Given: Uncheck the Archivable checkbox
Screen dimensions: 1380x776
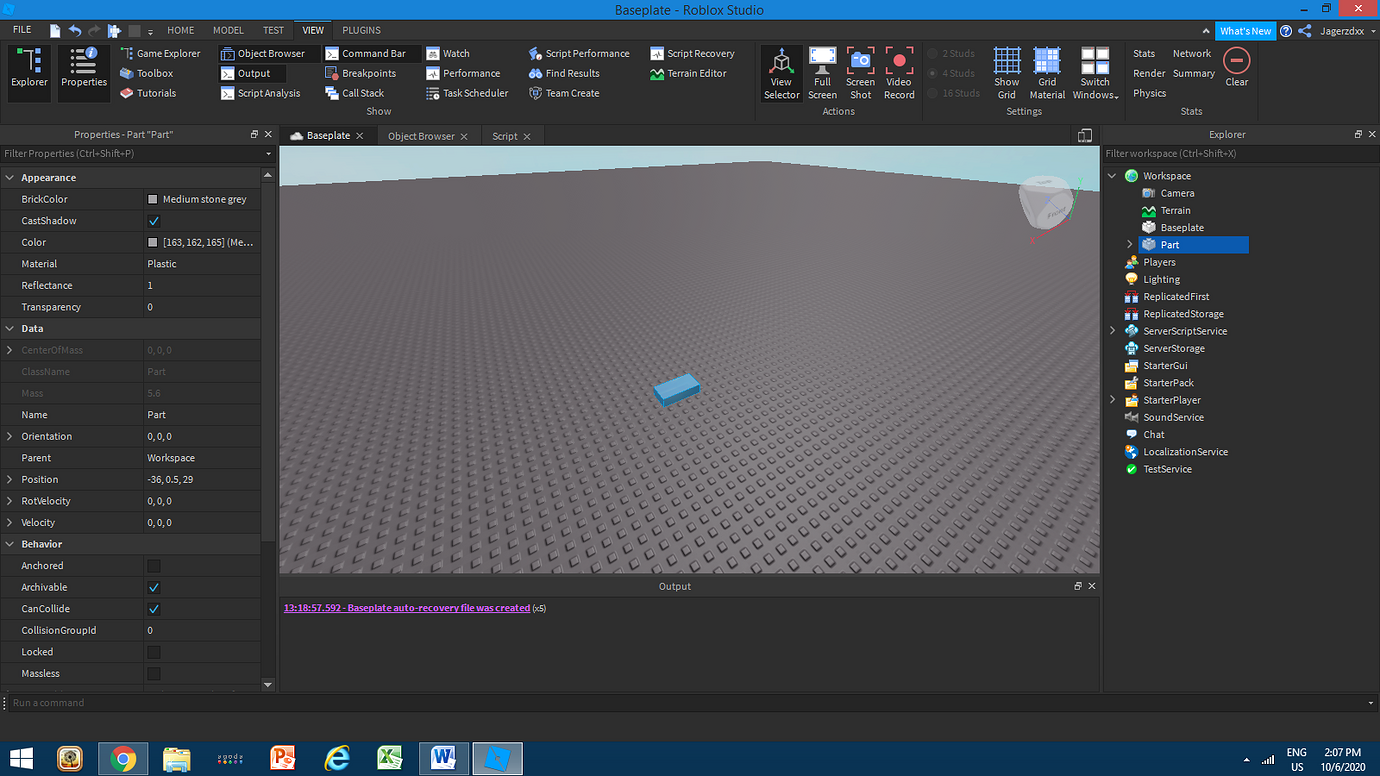Looking at the screenshot, I should point(153,588).
